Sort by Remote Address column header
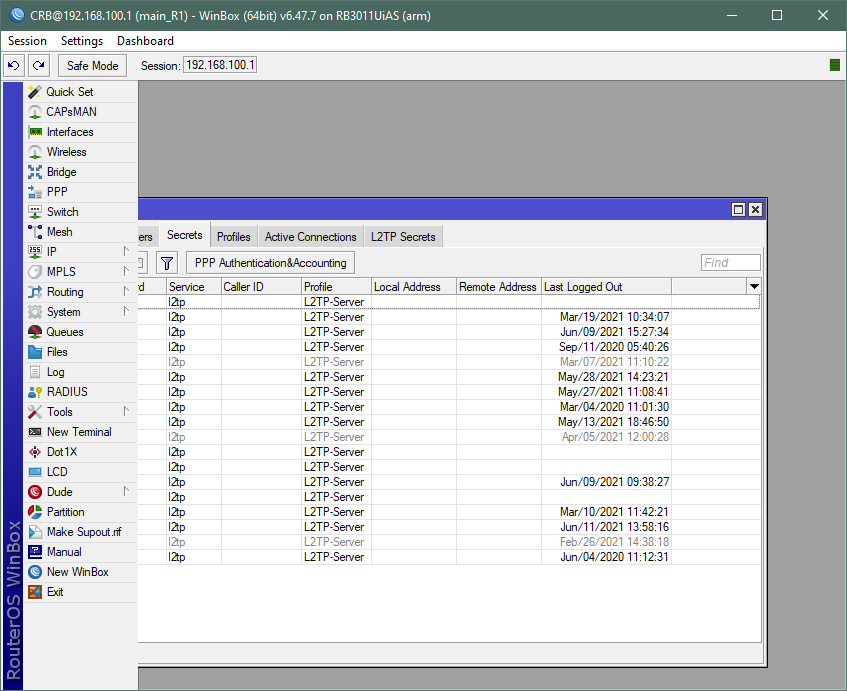 pos(499,286)
